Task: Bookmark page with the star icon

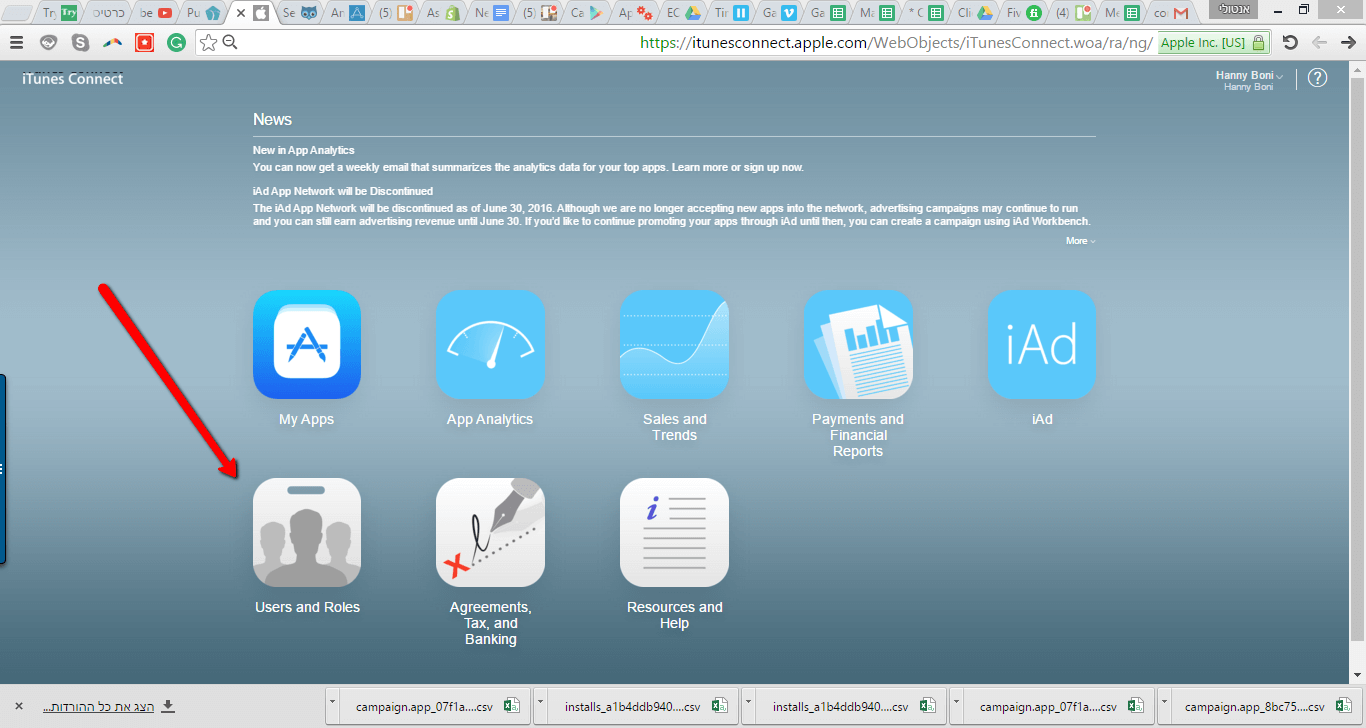Action: [x=208, y=42]
